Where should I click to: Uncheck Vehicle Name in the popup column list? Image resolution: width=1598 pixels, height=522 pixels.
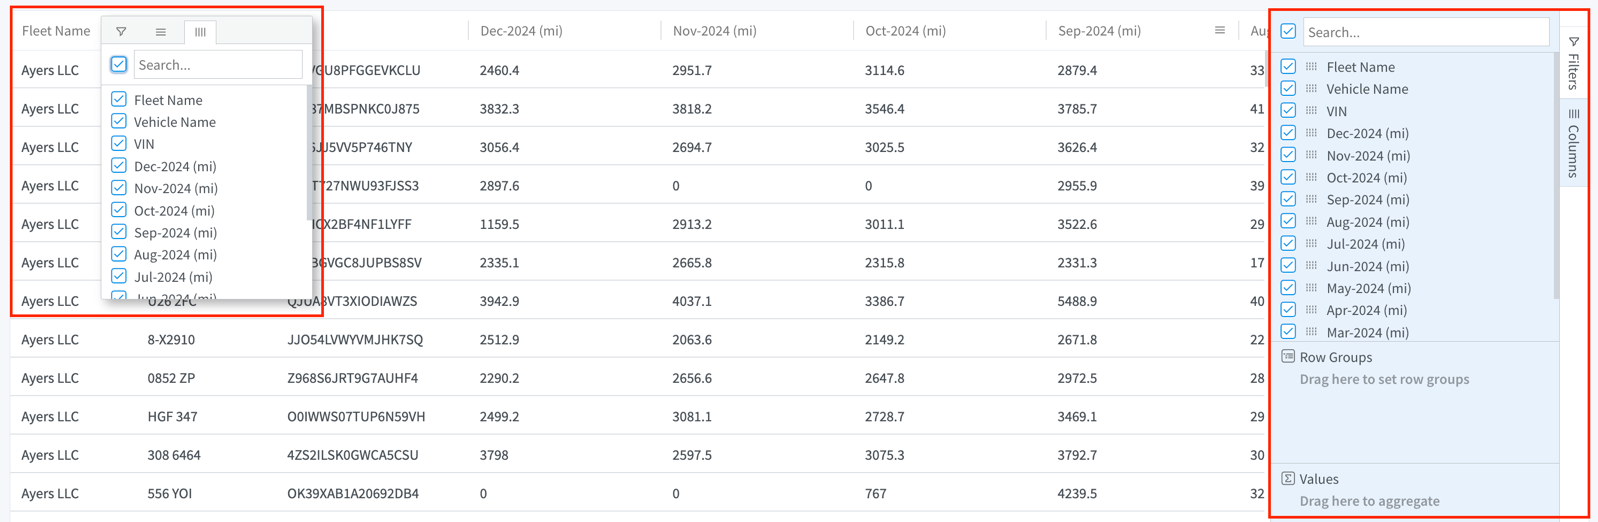(119, 121)
